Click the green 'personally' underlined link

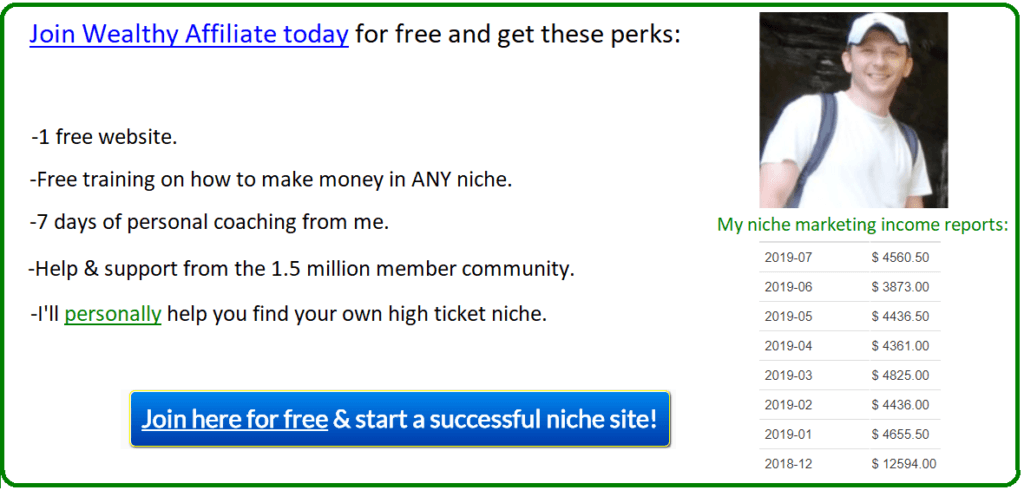click(x=112, y=315)
